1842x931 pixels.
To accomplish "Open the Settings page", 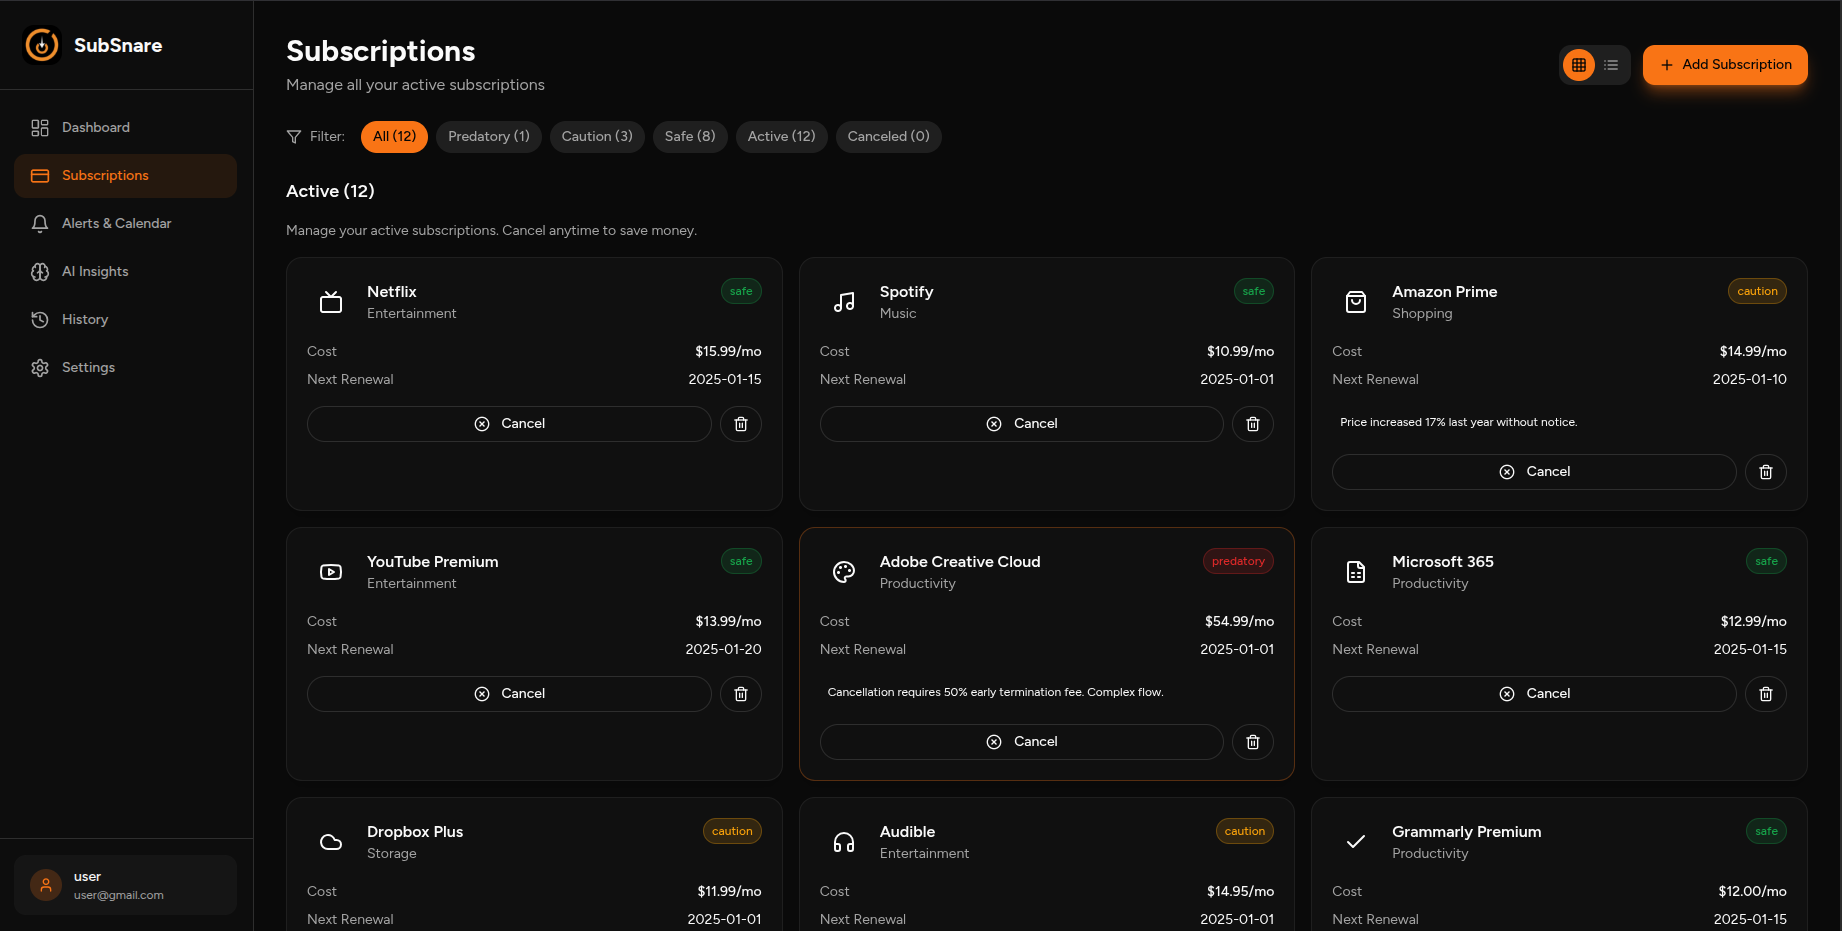I will point(125,368).
